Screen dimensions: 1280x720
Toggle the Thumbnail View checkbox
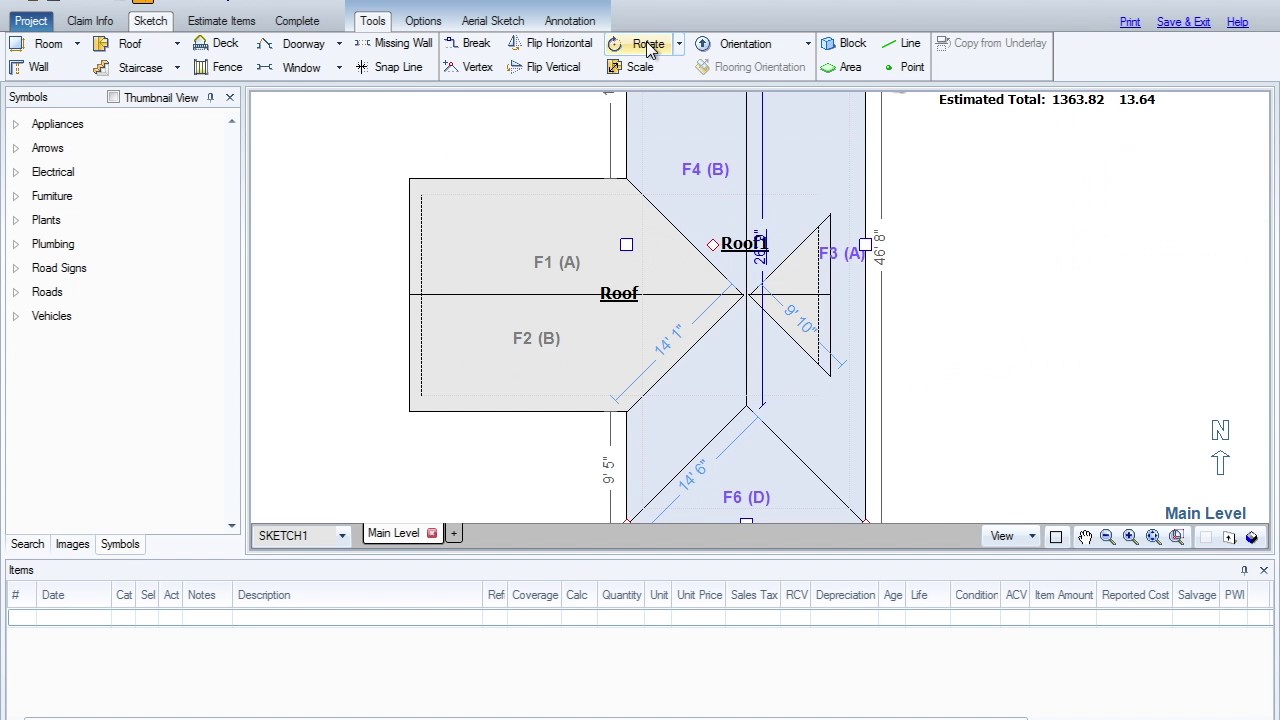114,97
